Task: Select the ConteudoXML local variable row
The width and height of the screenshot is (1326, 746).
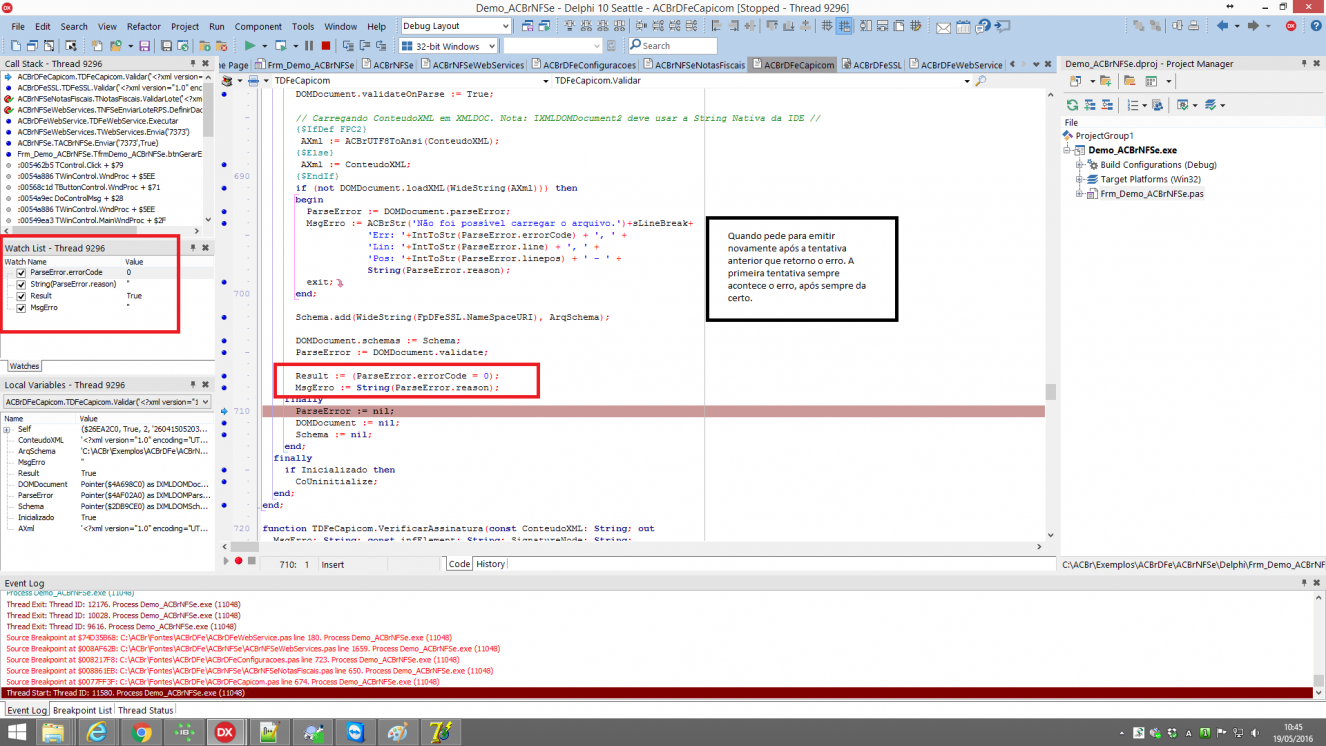Action: (x=106, y=440)
